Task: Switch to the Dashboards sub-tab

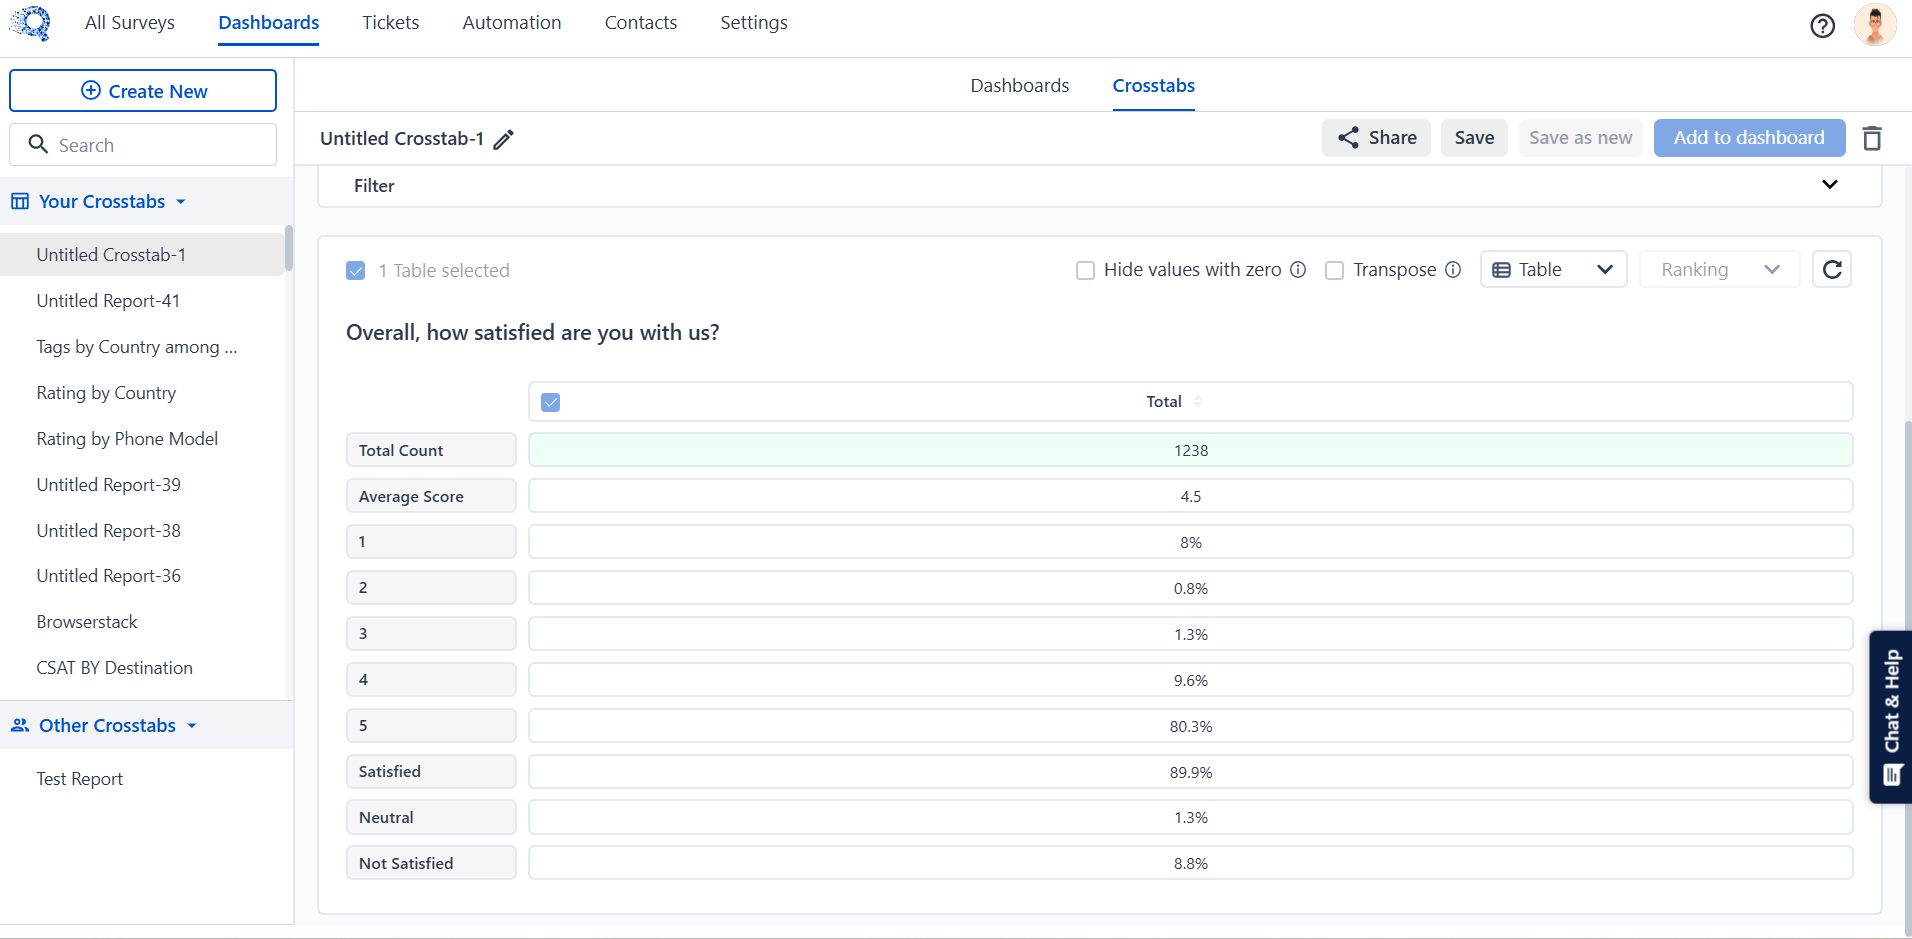Action: click(x=1019, y=86)
